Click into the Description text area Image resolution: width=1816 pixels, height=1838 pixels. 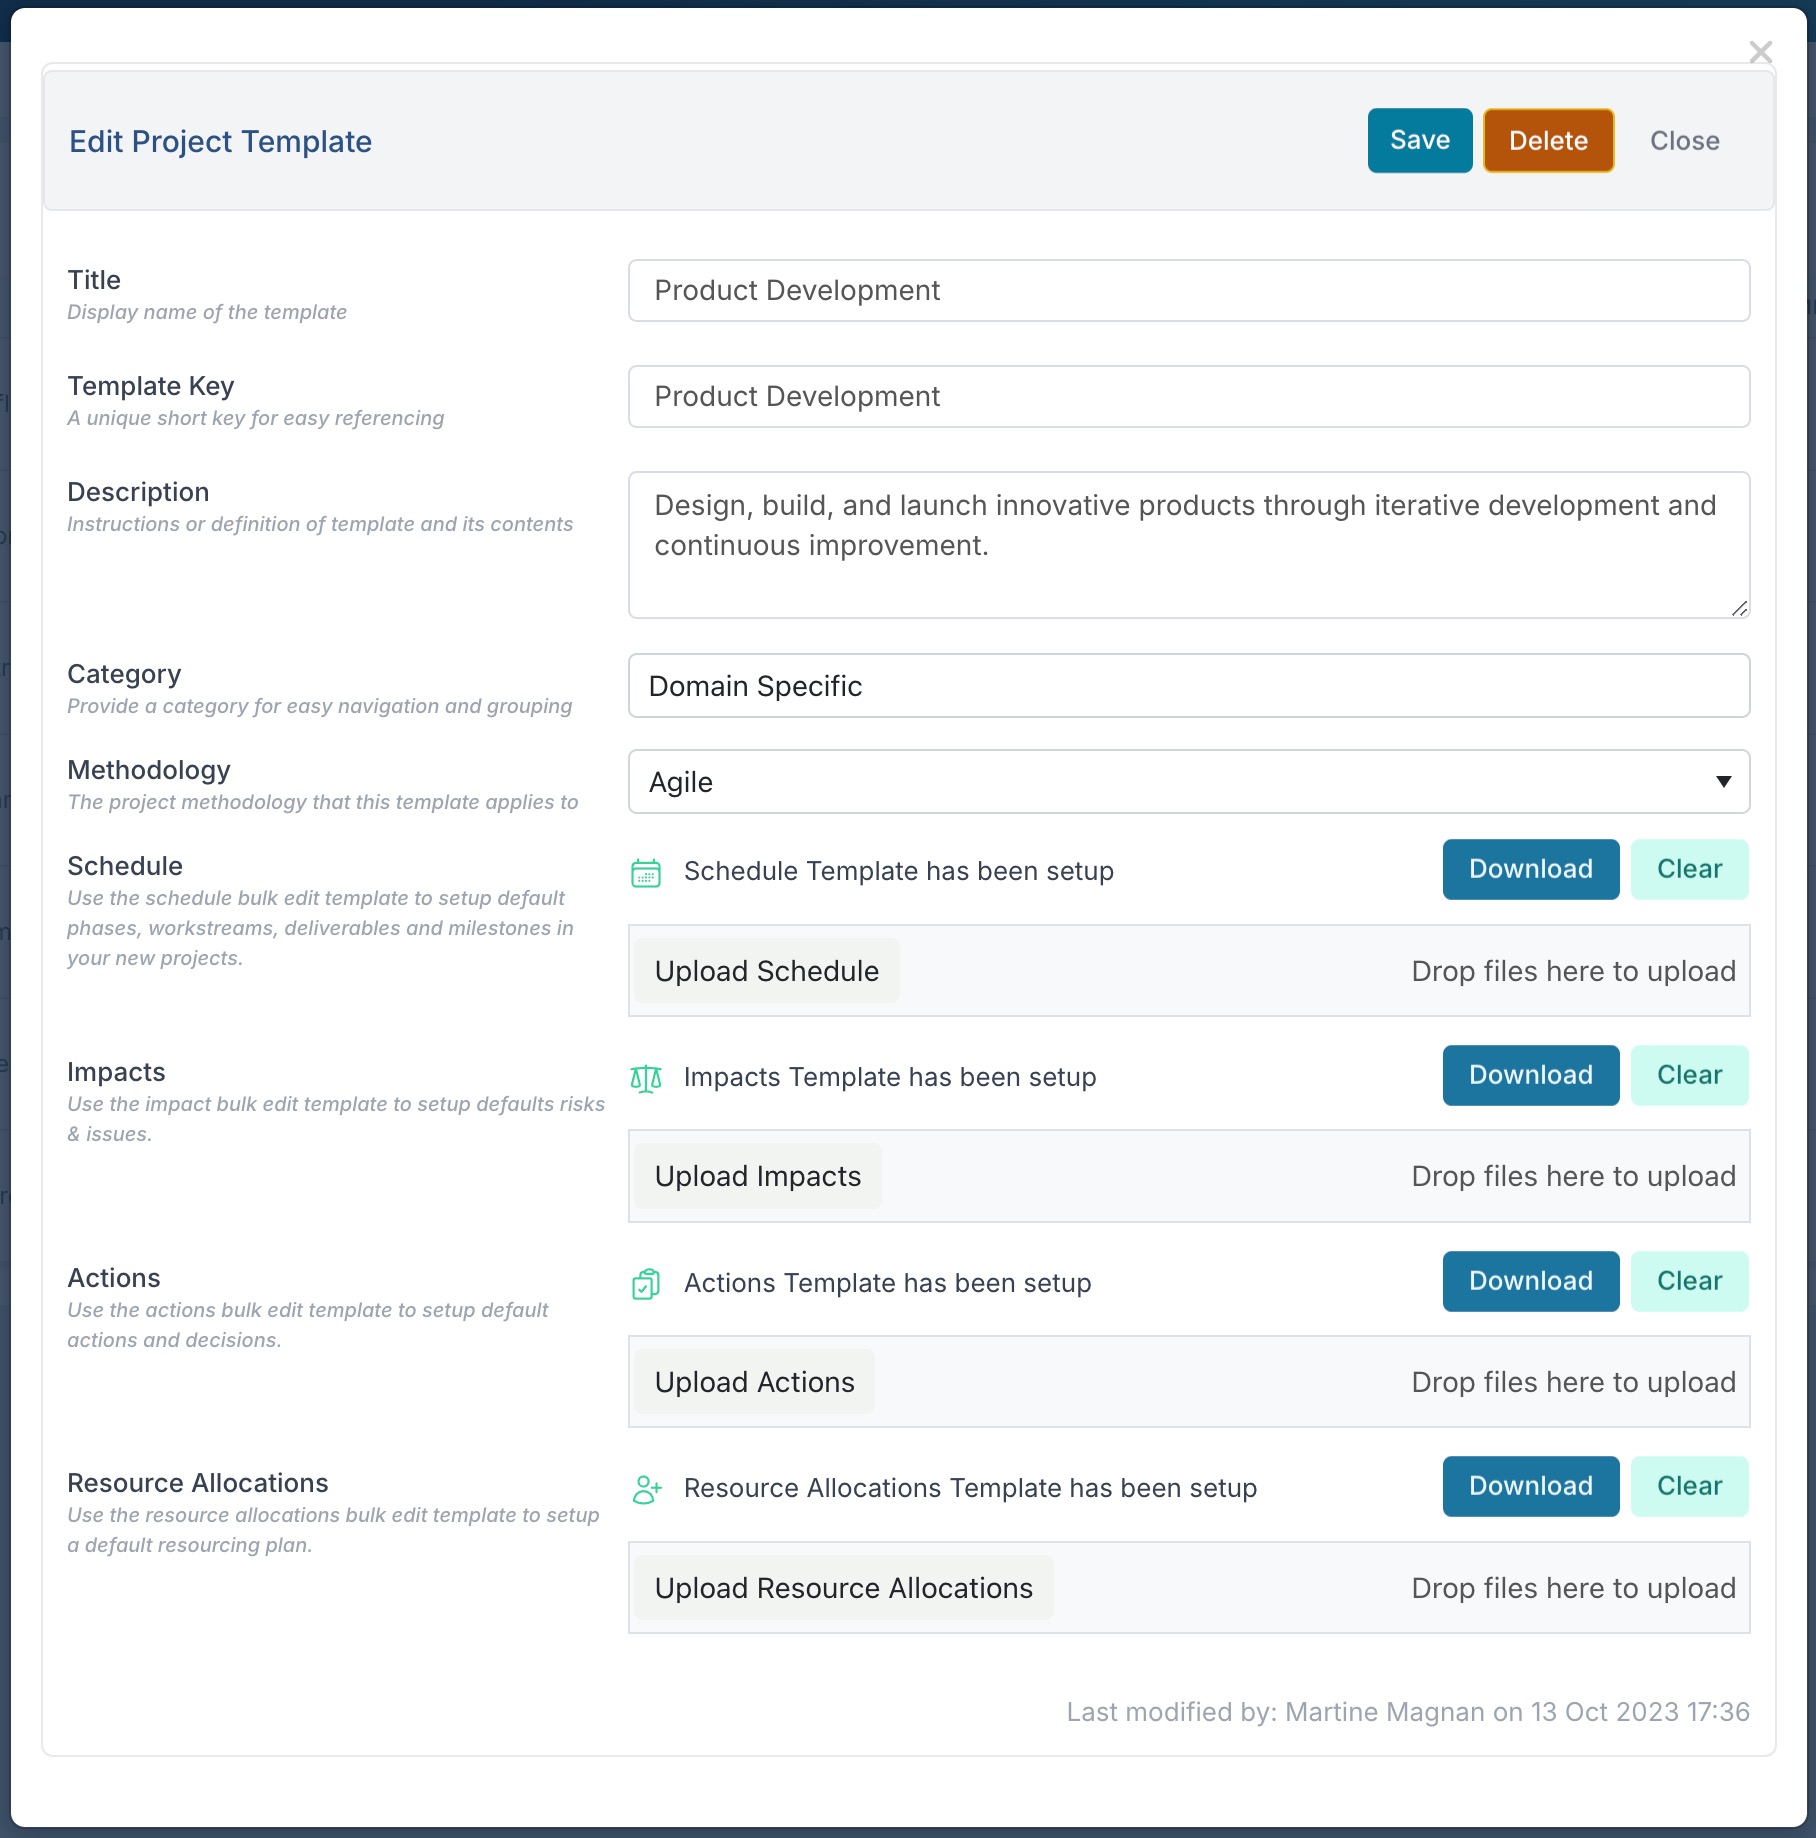coord(1189,545)
